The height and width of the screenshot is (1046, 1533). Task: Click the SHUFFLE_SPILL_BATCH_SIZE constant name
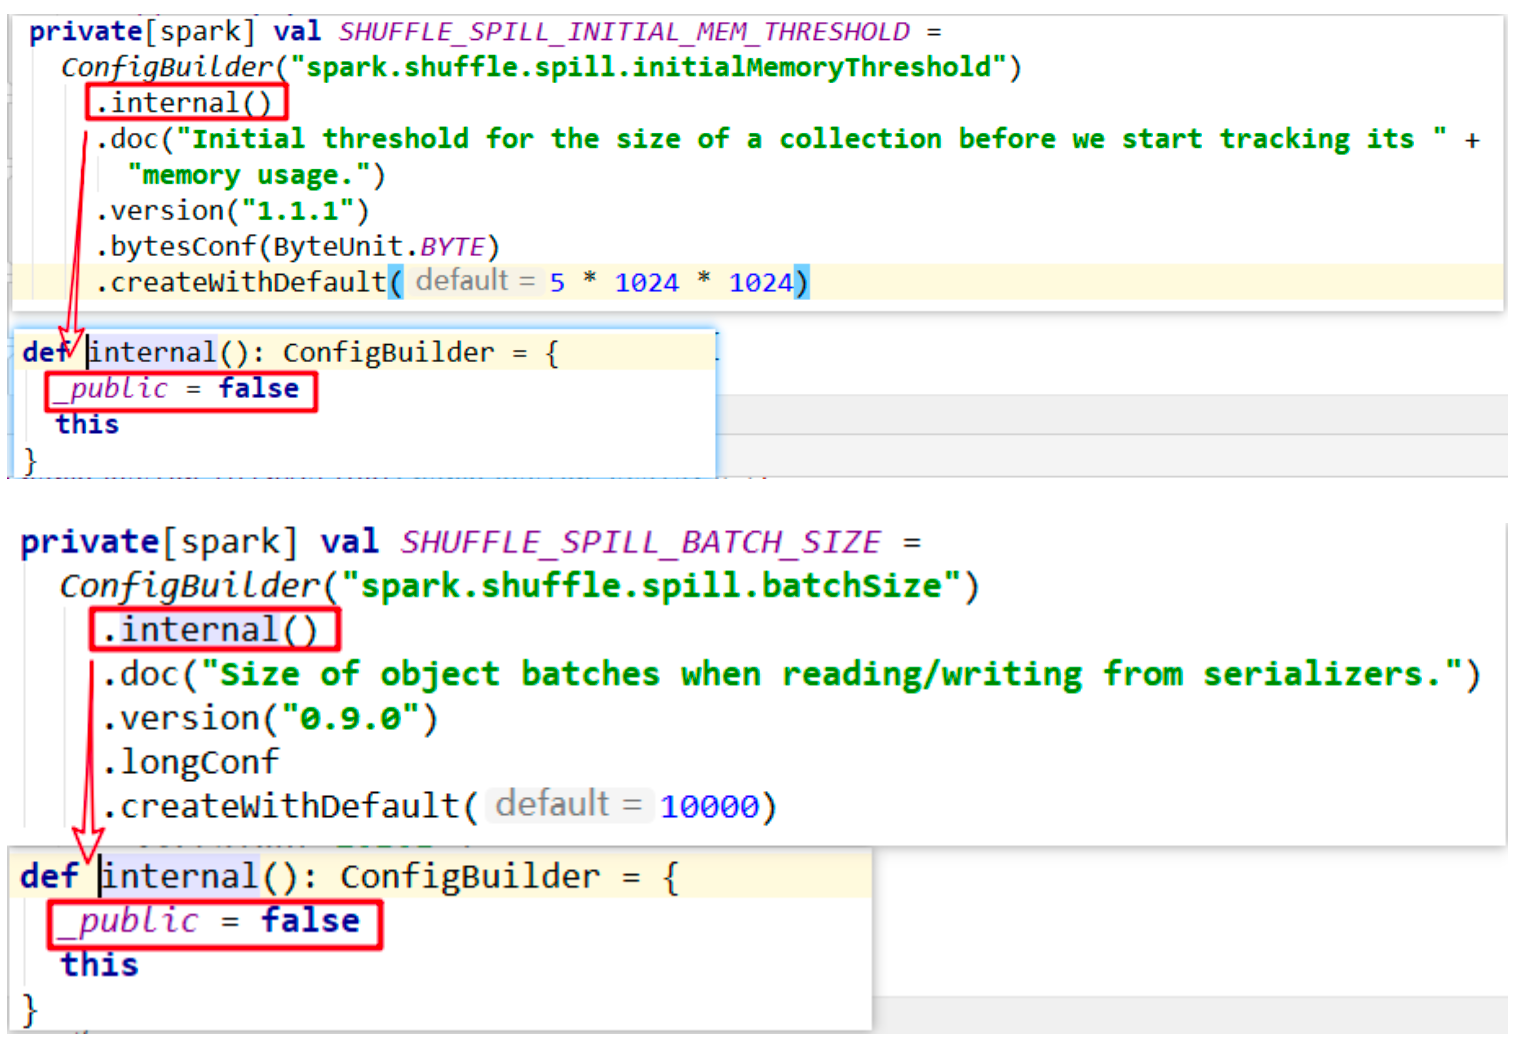[640, 542]
